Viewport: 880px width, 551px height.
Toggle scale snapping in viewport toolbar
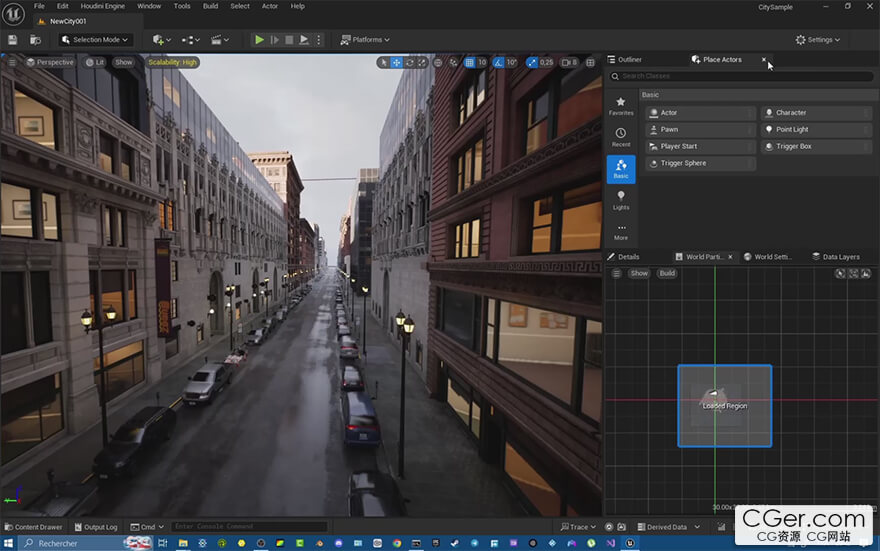tap(532, 62)
